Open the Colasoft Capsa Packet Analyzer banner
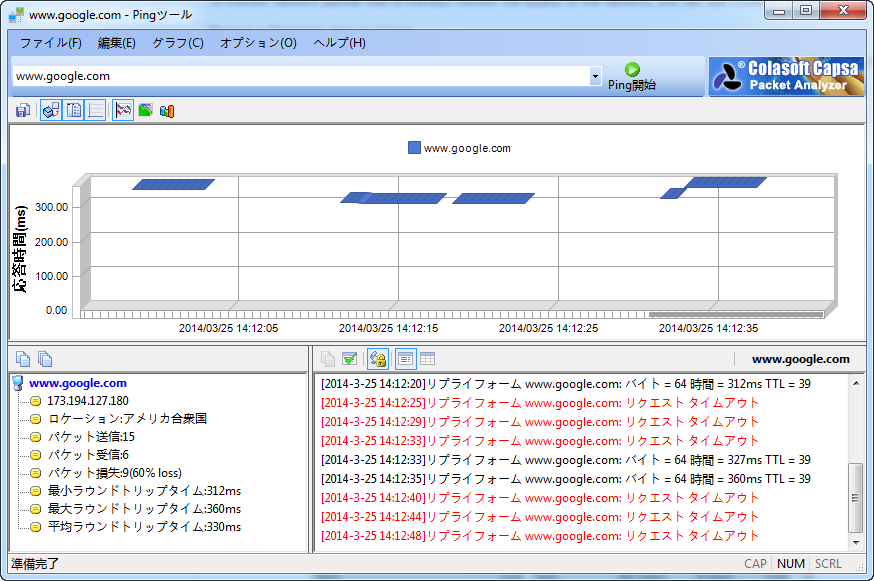The height and width of the screenshot is (581, 874). [786, 76]
